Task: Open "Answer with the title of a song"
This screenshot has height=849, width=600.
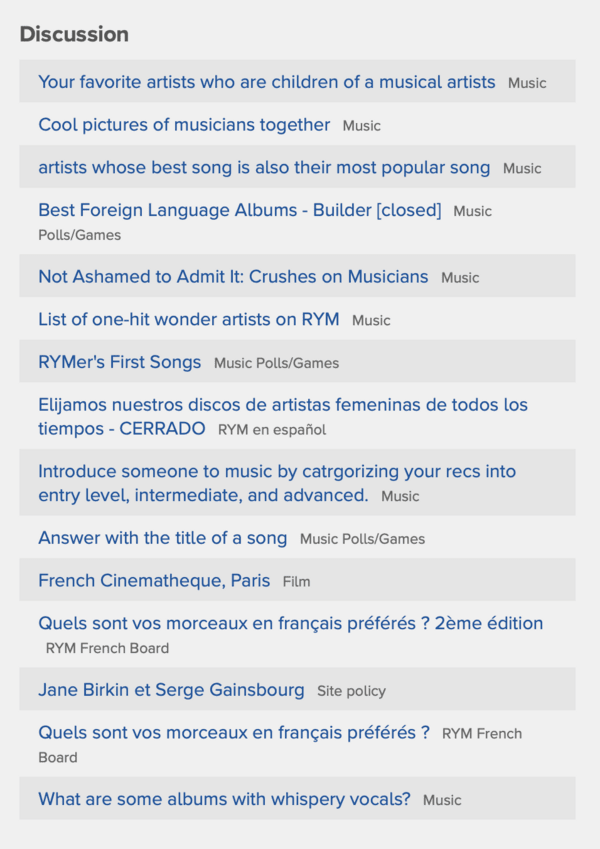Action: [160, 538]
